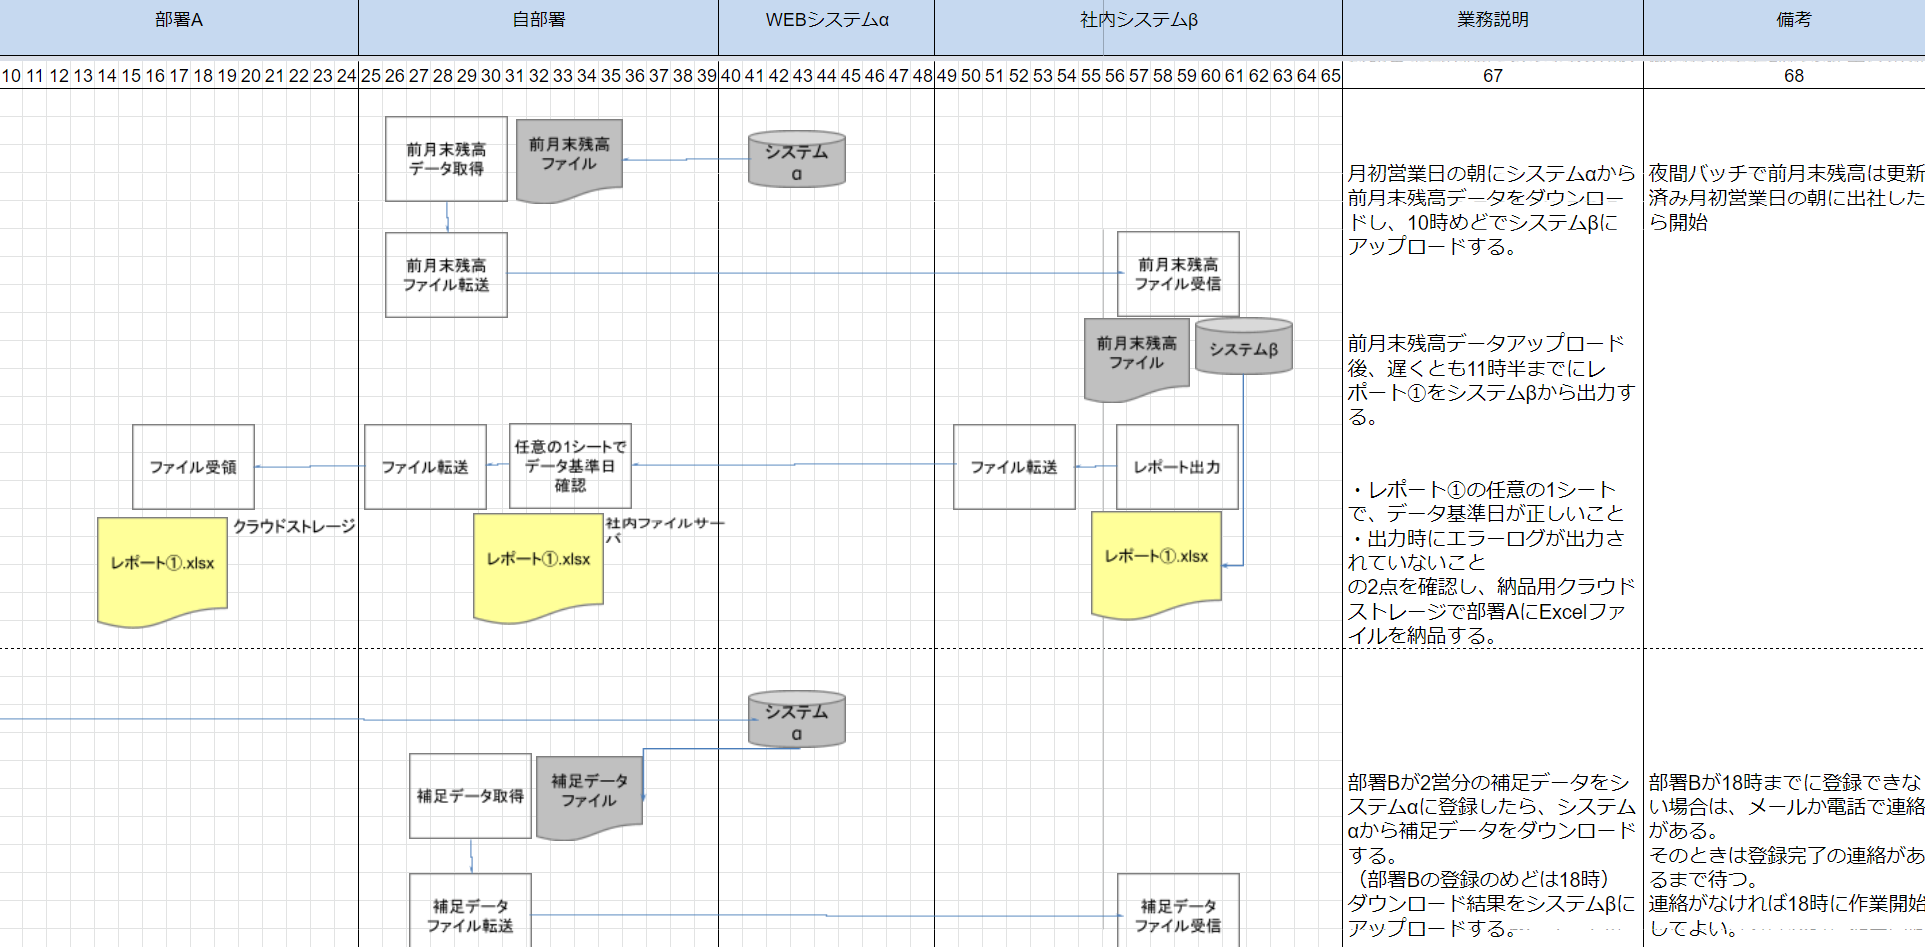
Task: Select the yellow レポート①.xlsx document under 部署A
Action: click(x=162, y=568)
